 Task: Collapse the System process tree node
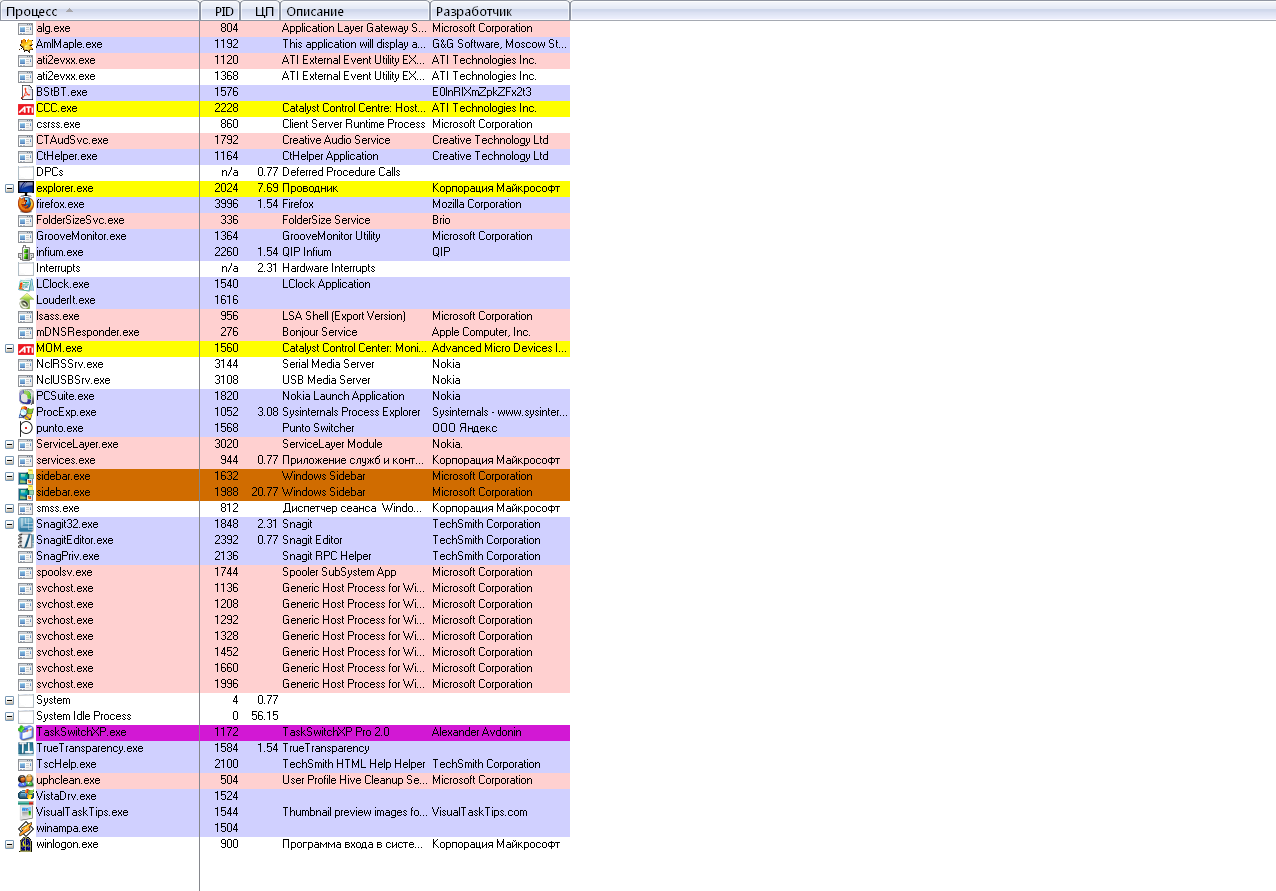[x=10, y=700]
